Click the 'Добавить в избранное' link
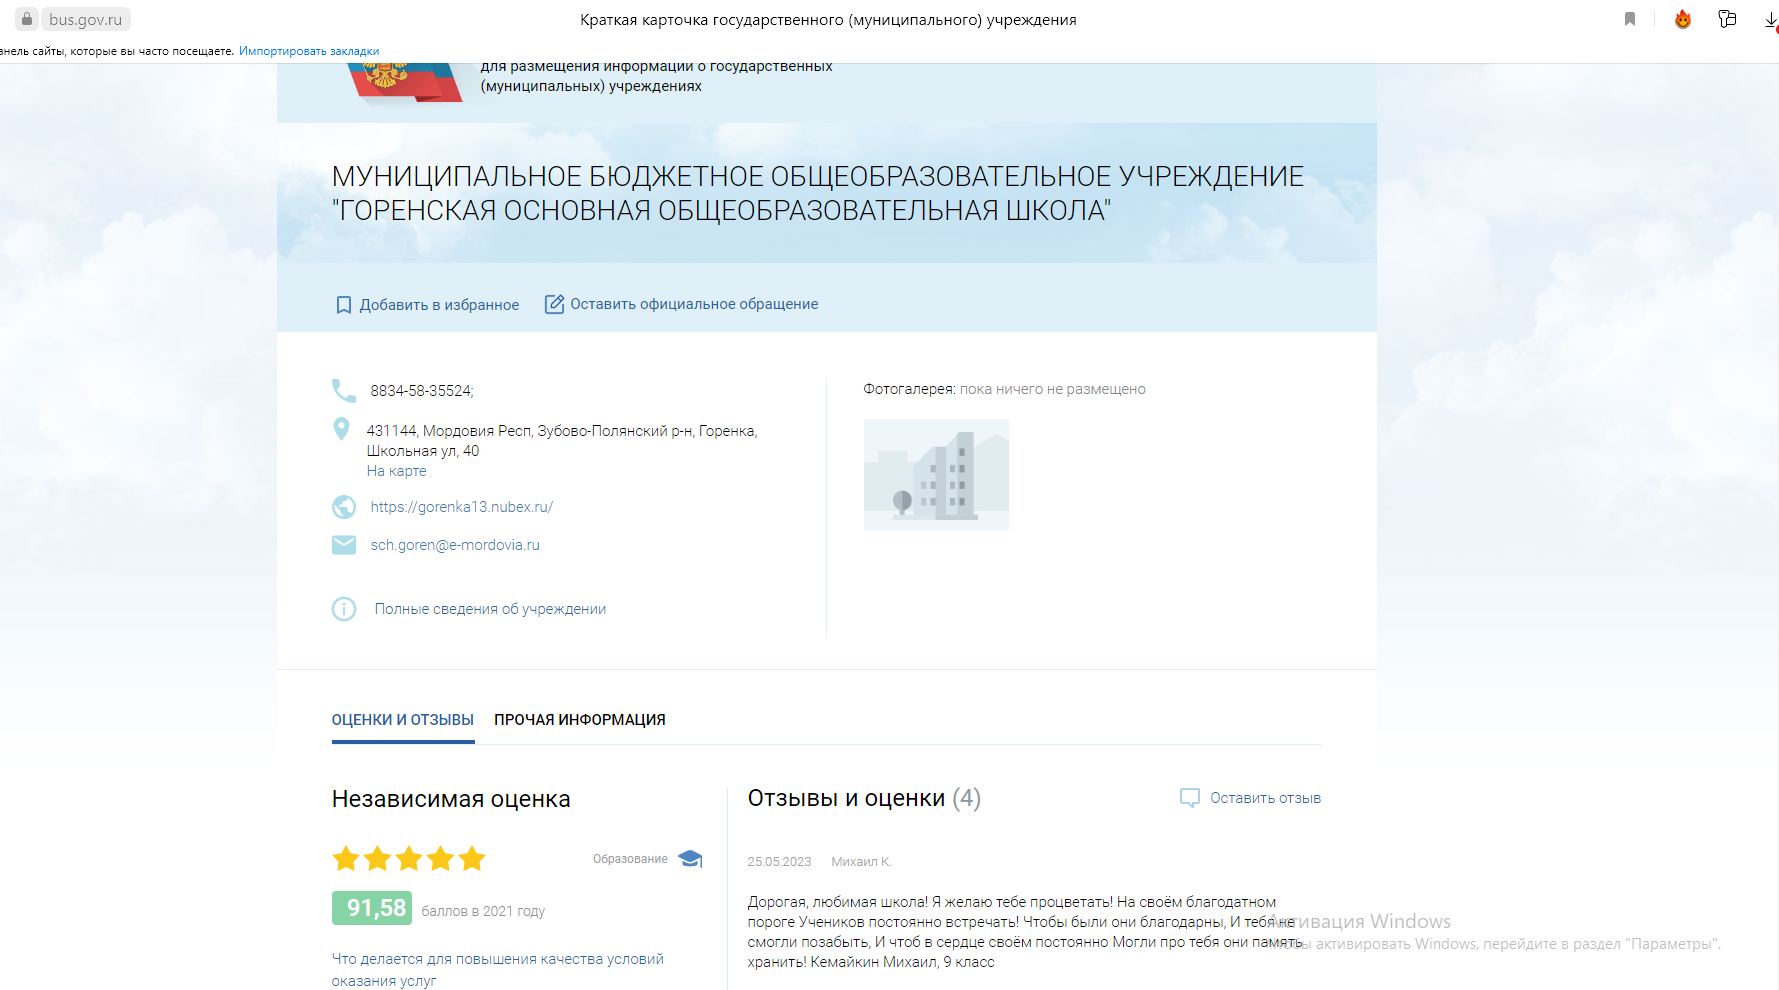 [x=439, y=305]
